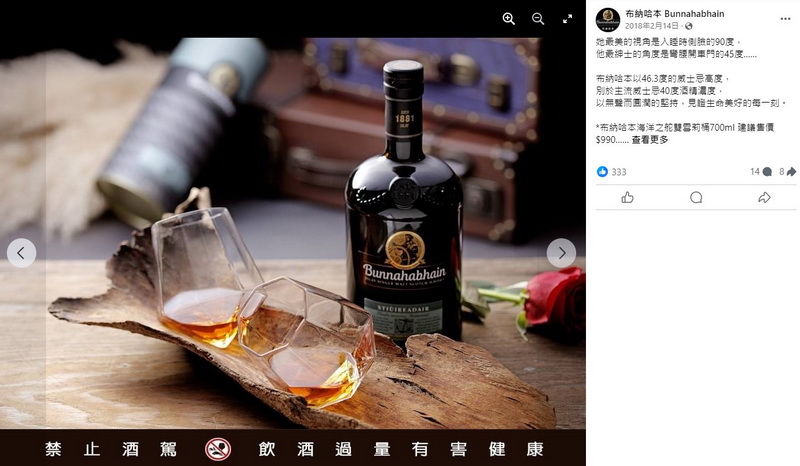Open the 布納哈本 Bunnahabhain page name
The width and height of the screenshot is (800, 466).
pos(674,14)
